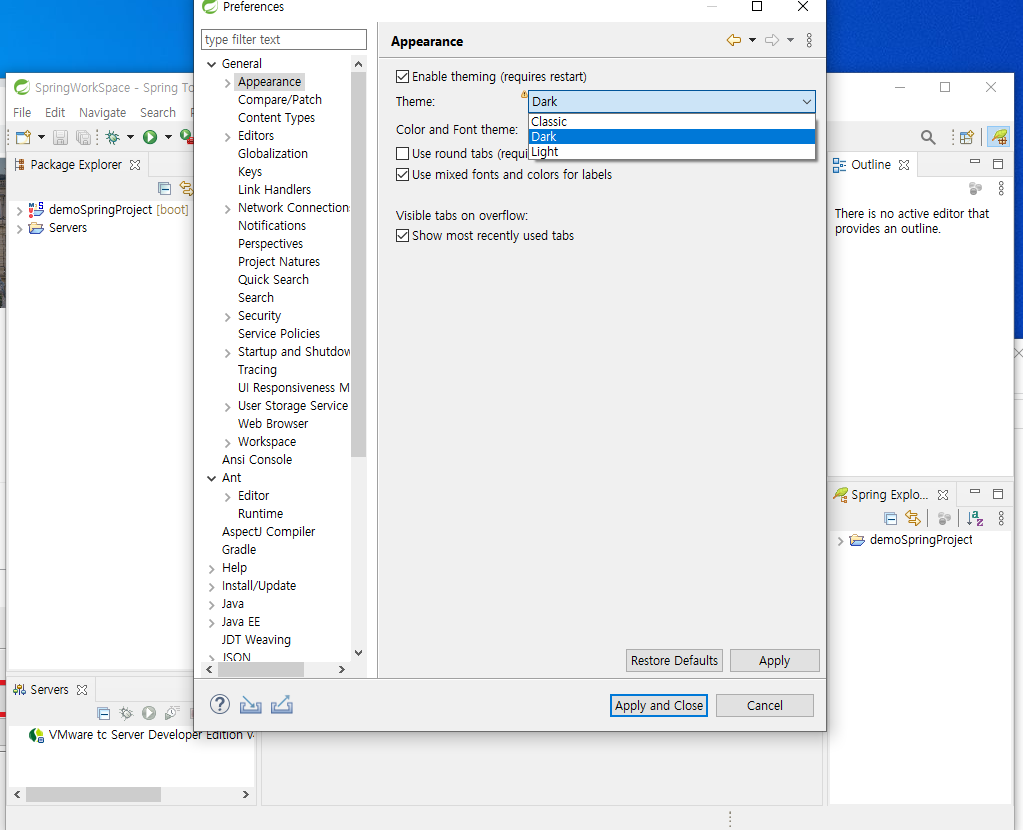
Task: Toggle Use mixed fonts and colors checkbox
Action: click(x=403, y=174)
